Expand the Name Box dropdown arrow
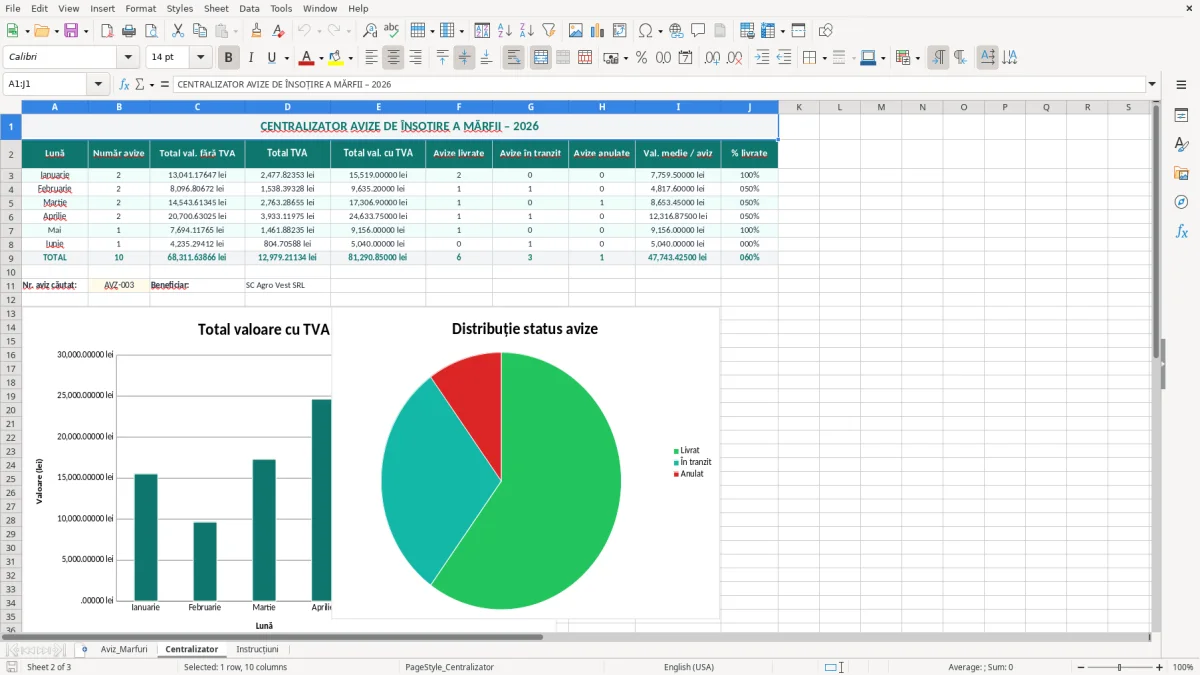This screenshot has height=675, width=1200. 98,84
